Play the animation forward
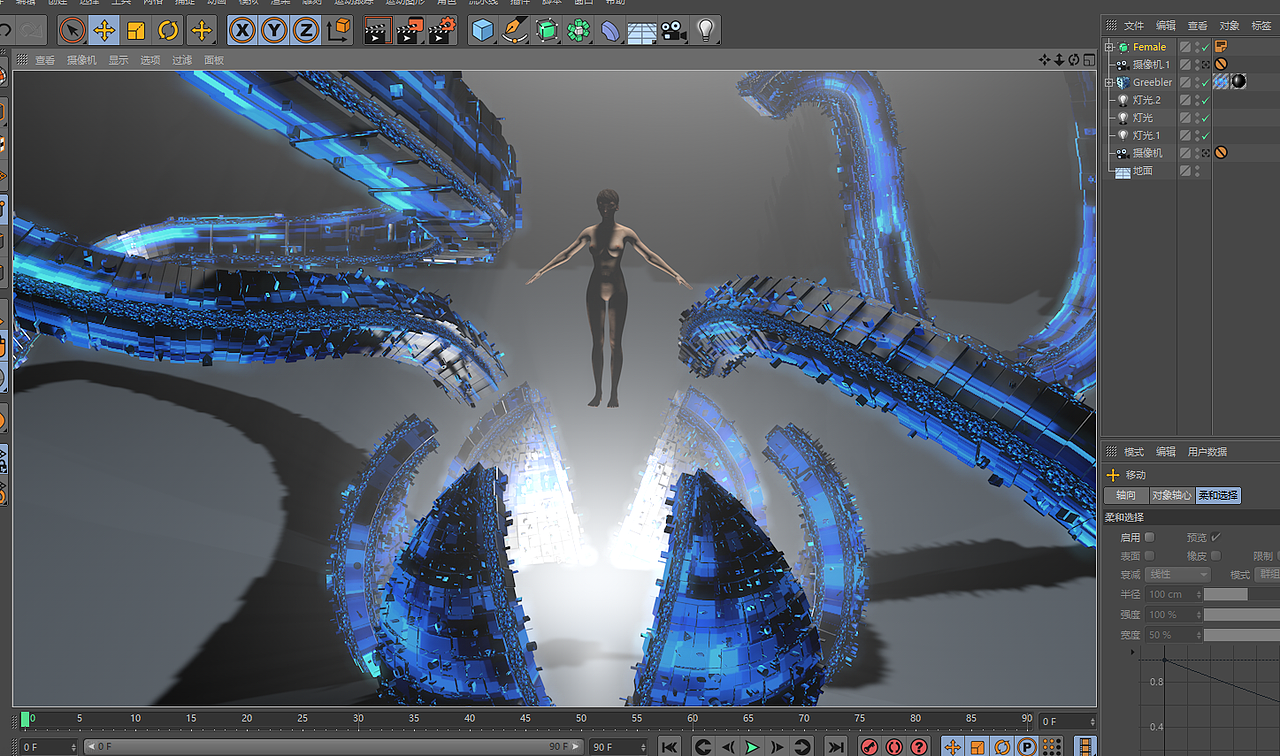1280x756 pixels. [752, 747]
